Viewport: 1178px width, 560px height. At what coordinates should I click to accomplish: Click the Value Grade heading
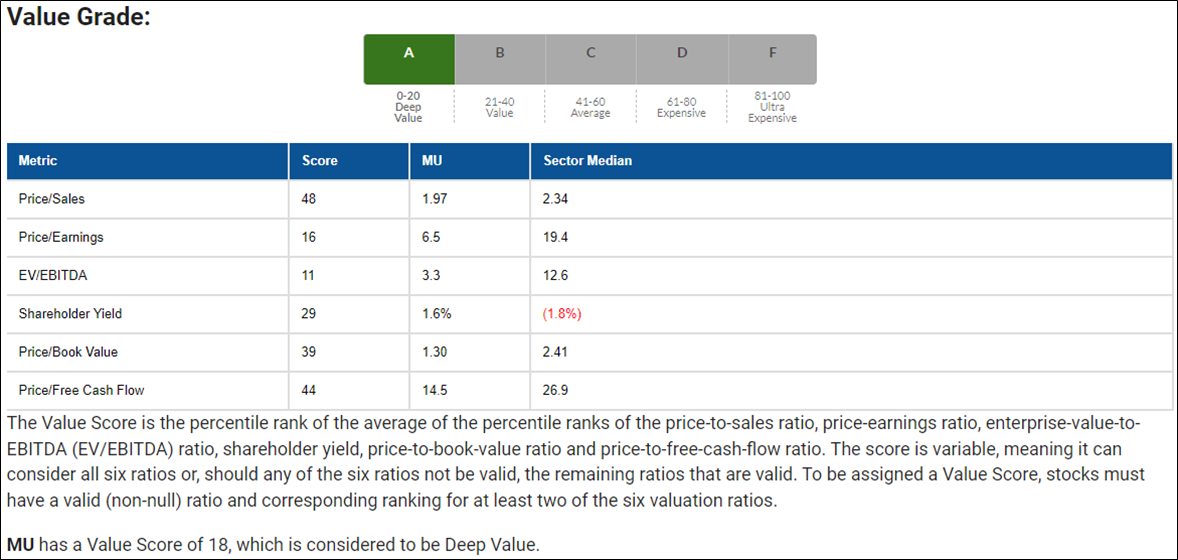[x=79, y=17]
